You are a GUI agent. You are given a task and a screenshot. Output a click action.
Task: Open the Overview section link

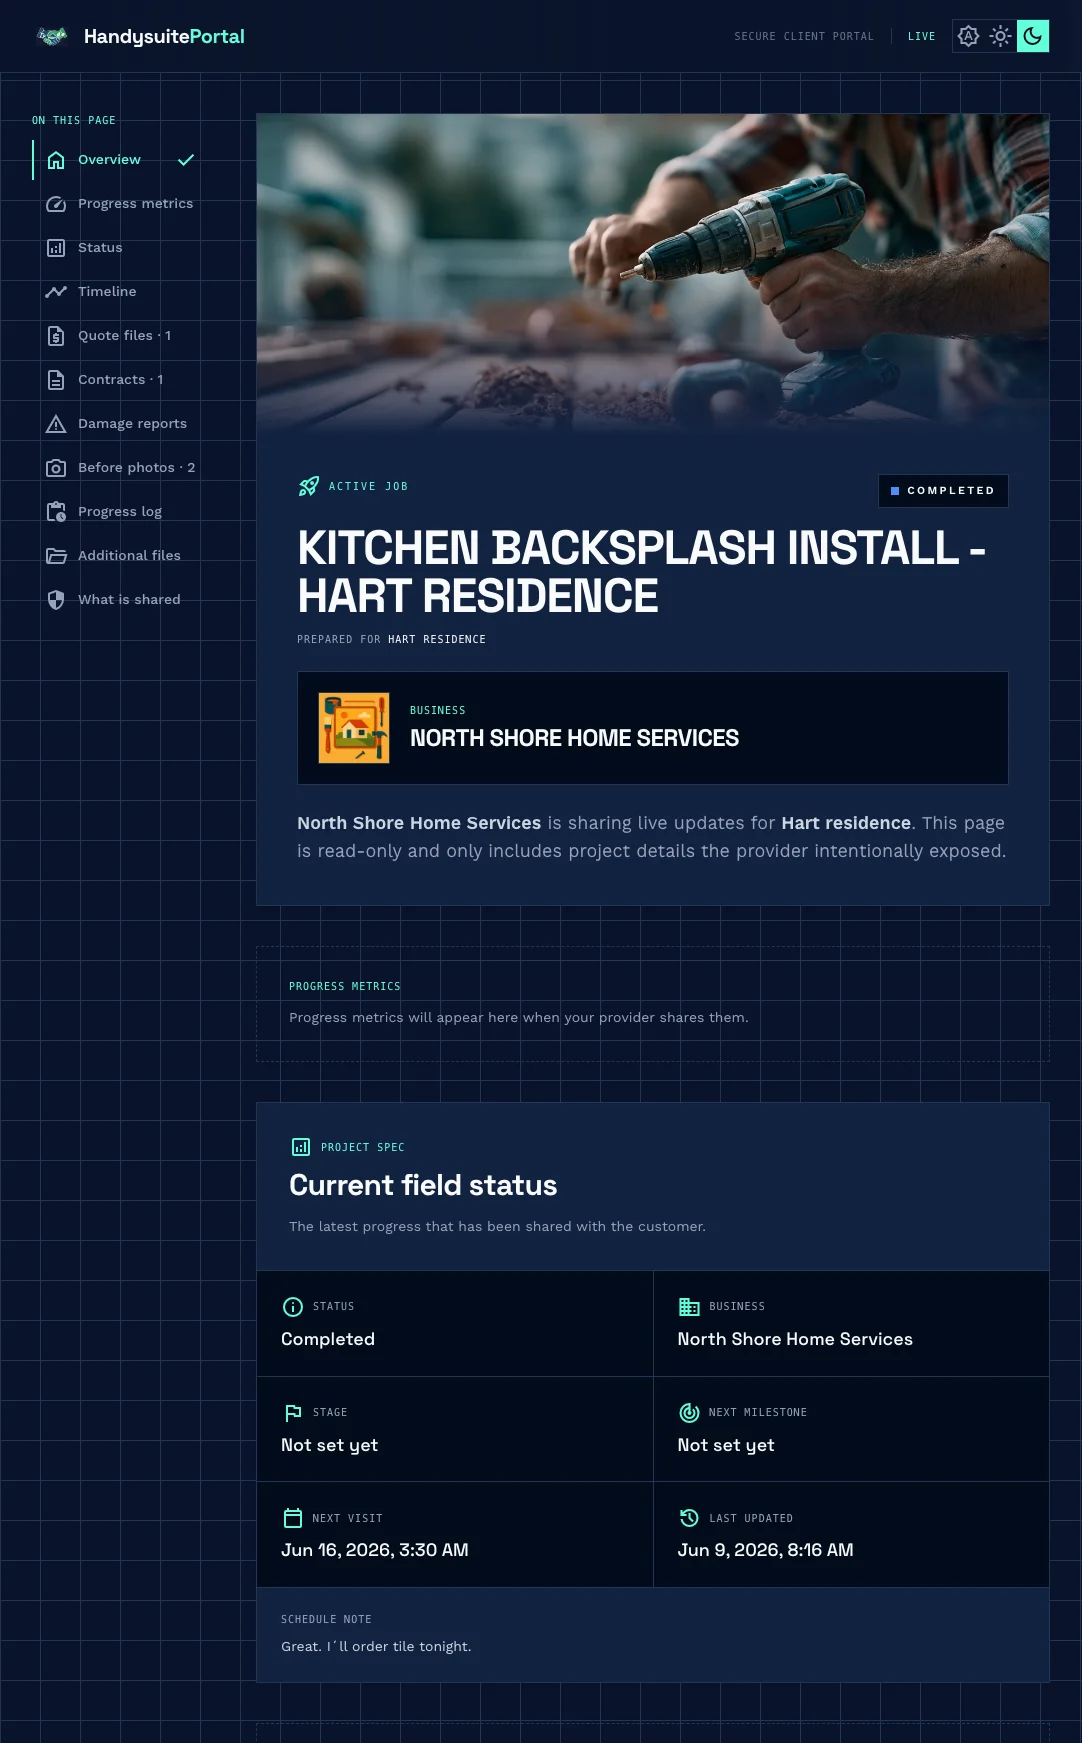tap(121, 160)
